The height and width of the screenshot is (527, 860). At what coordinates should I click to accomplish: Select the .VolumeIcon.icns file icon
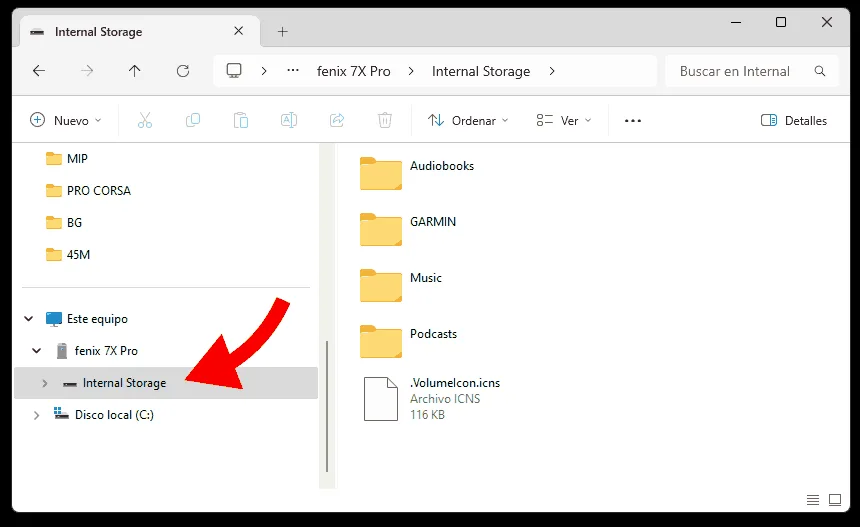click(381, 399)
